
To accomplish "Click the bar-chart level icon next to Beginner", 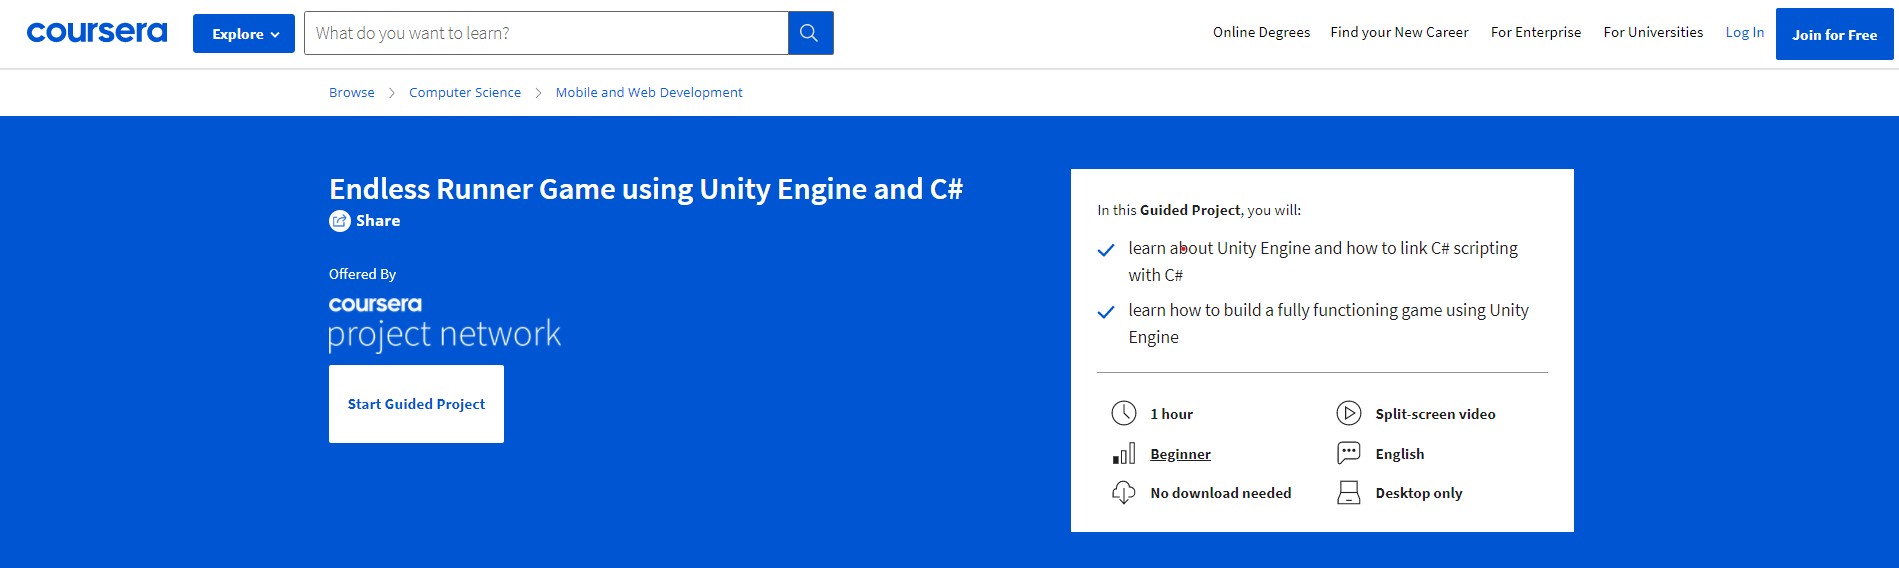I will [x=1124, y=453].
